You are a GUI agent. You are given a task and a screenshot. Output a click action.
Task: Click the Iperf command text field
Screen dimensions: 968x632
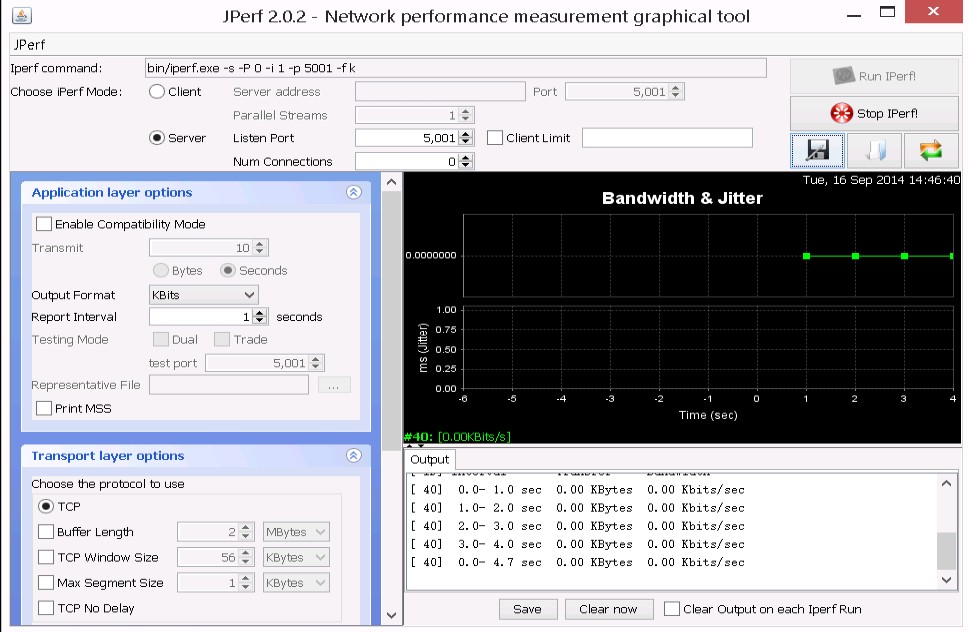[x=456, y=68]
